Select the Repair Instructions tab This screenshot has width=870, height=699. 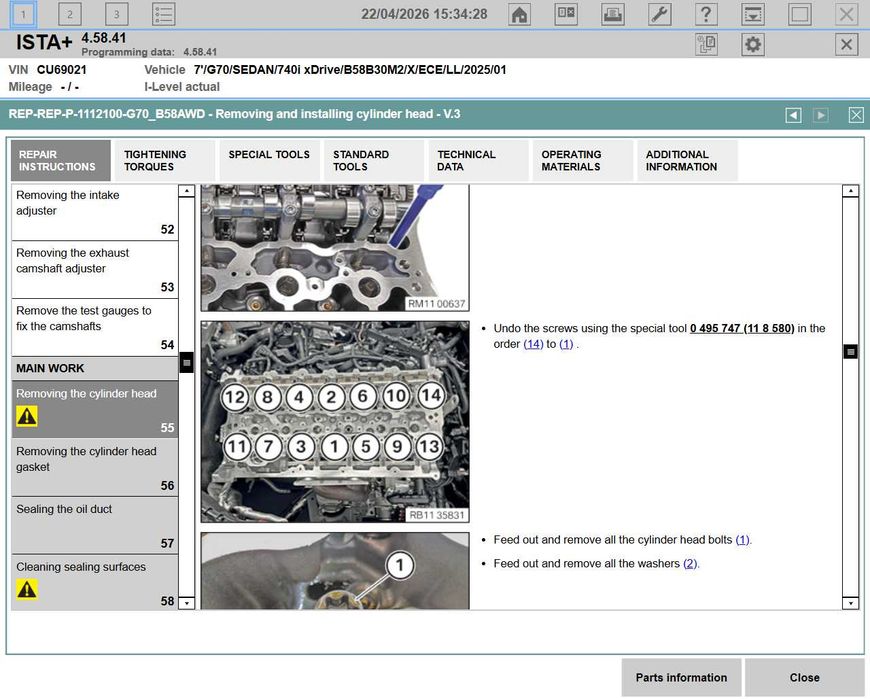tap(60, 160)
